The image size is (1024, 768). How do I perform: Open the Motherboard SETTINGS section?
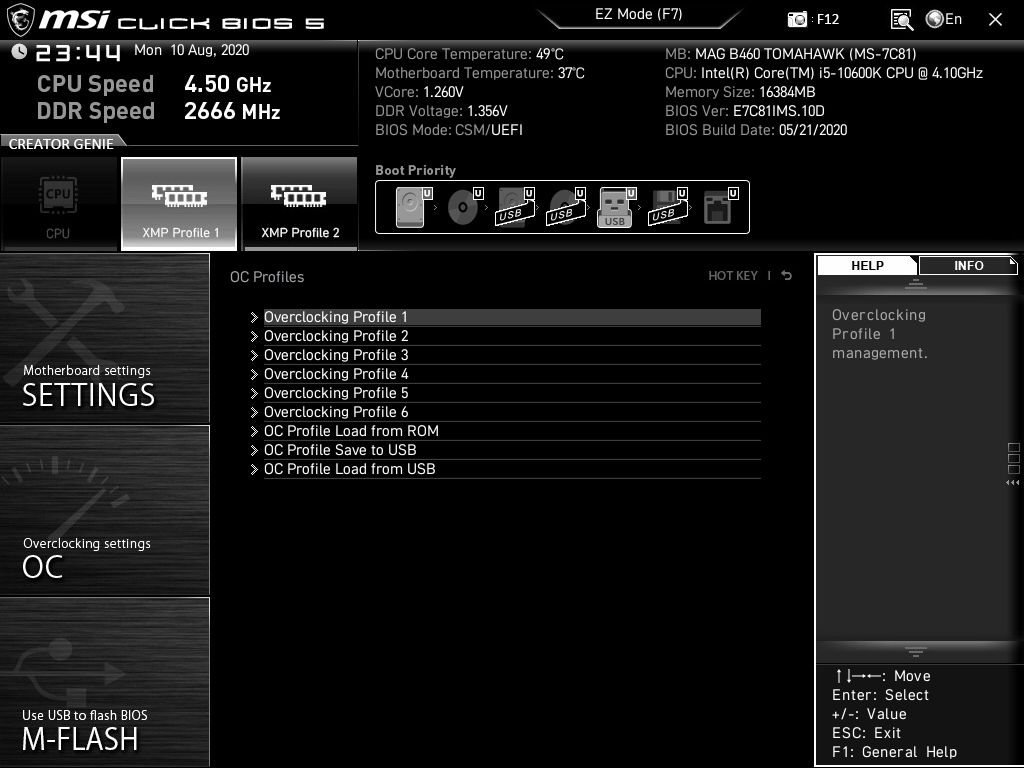(104, 338)
